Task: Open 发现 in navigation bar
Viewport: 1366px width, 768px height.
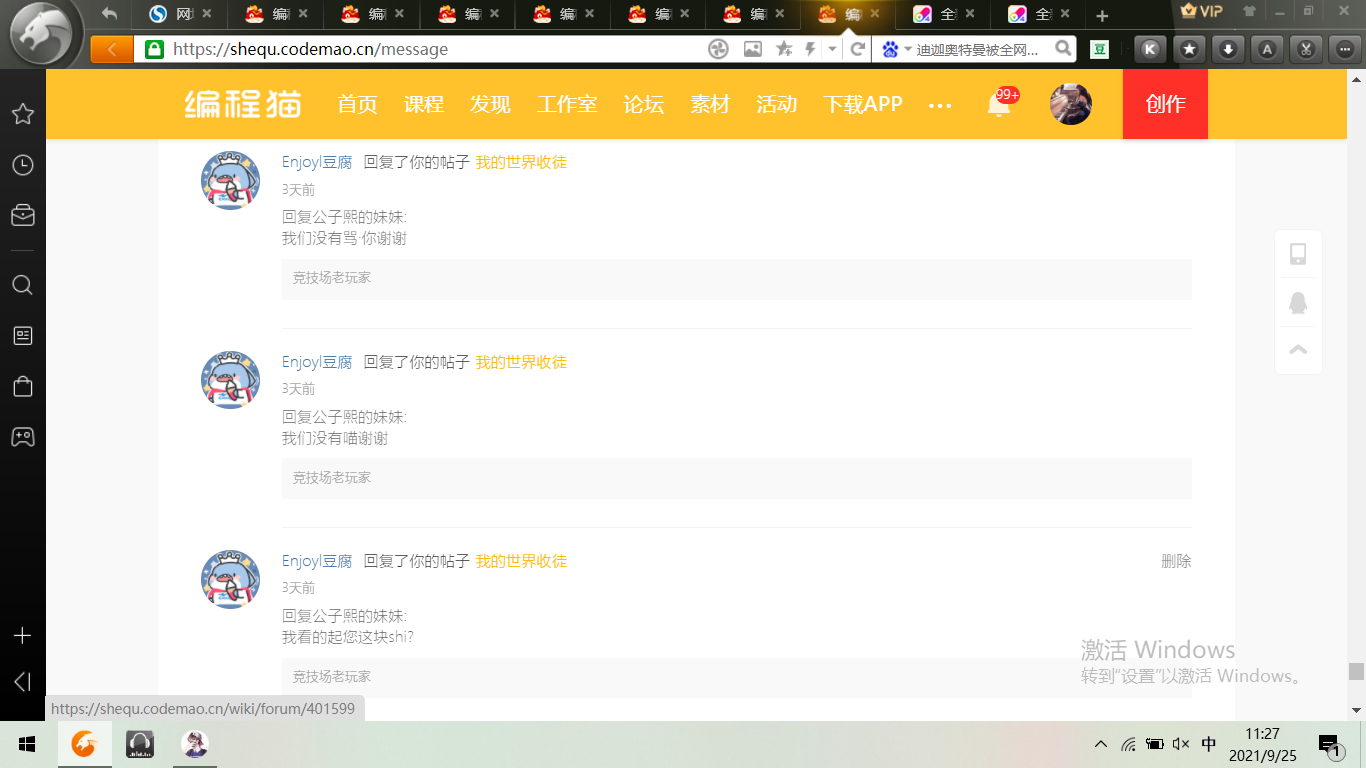Action: tap(490, 104)
